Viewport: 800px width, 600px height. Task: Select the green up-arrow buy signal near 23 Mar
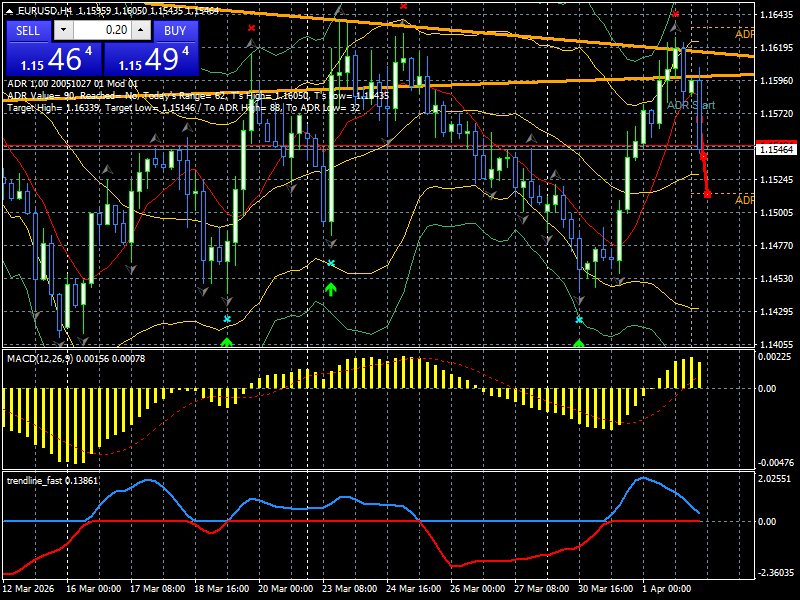[331, 288]
